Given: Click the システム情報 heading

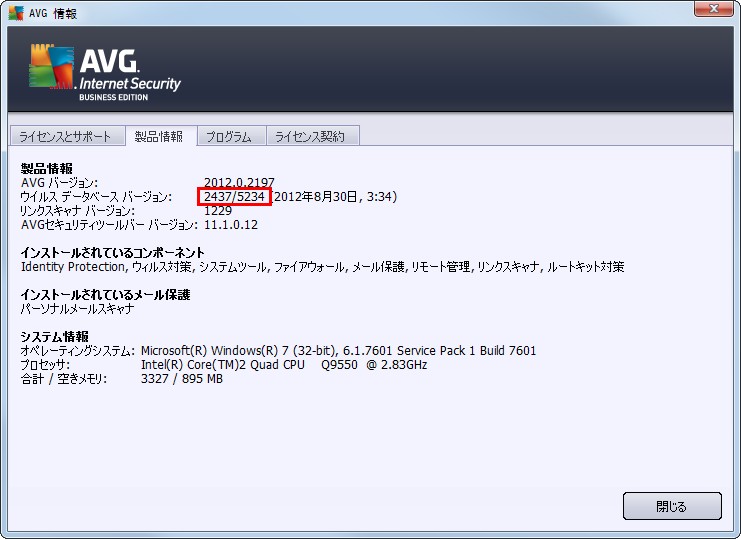Looking at the screenshot, I should (54, 336).
